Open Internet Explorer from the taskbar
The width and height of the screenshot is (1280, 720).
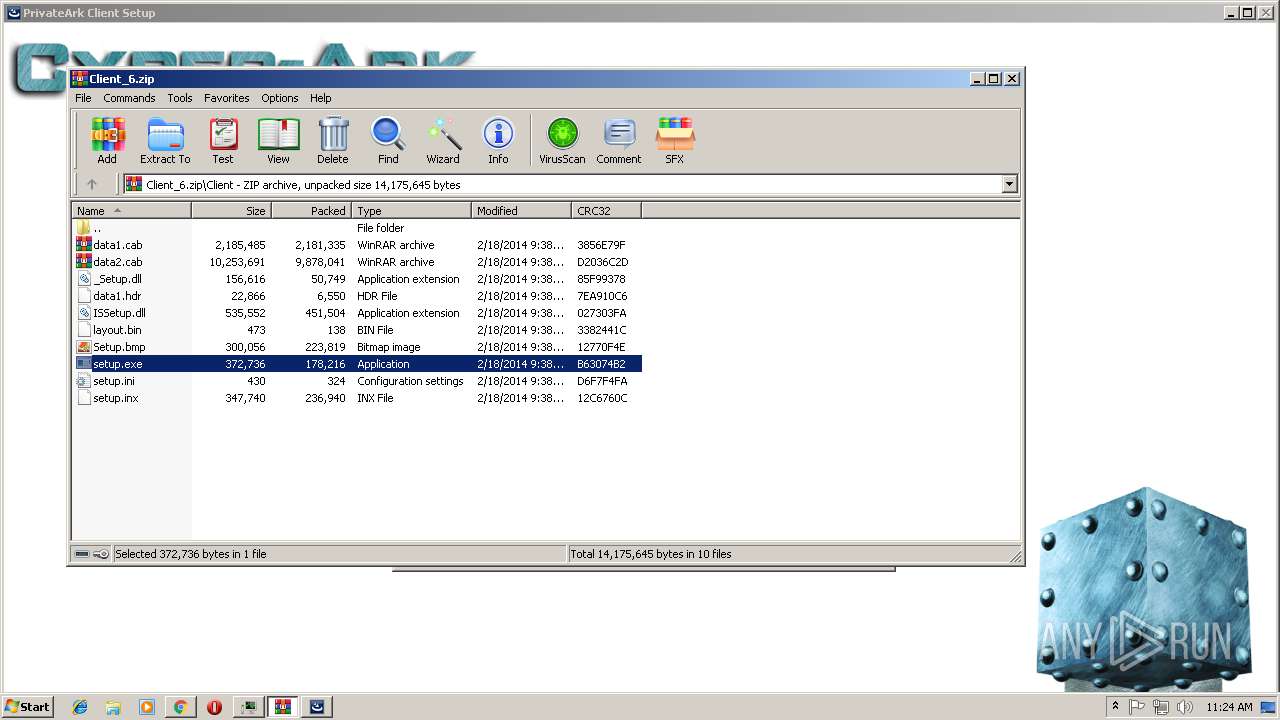[x=80, y=706]
